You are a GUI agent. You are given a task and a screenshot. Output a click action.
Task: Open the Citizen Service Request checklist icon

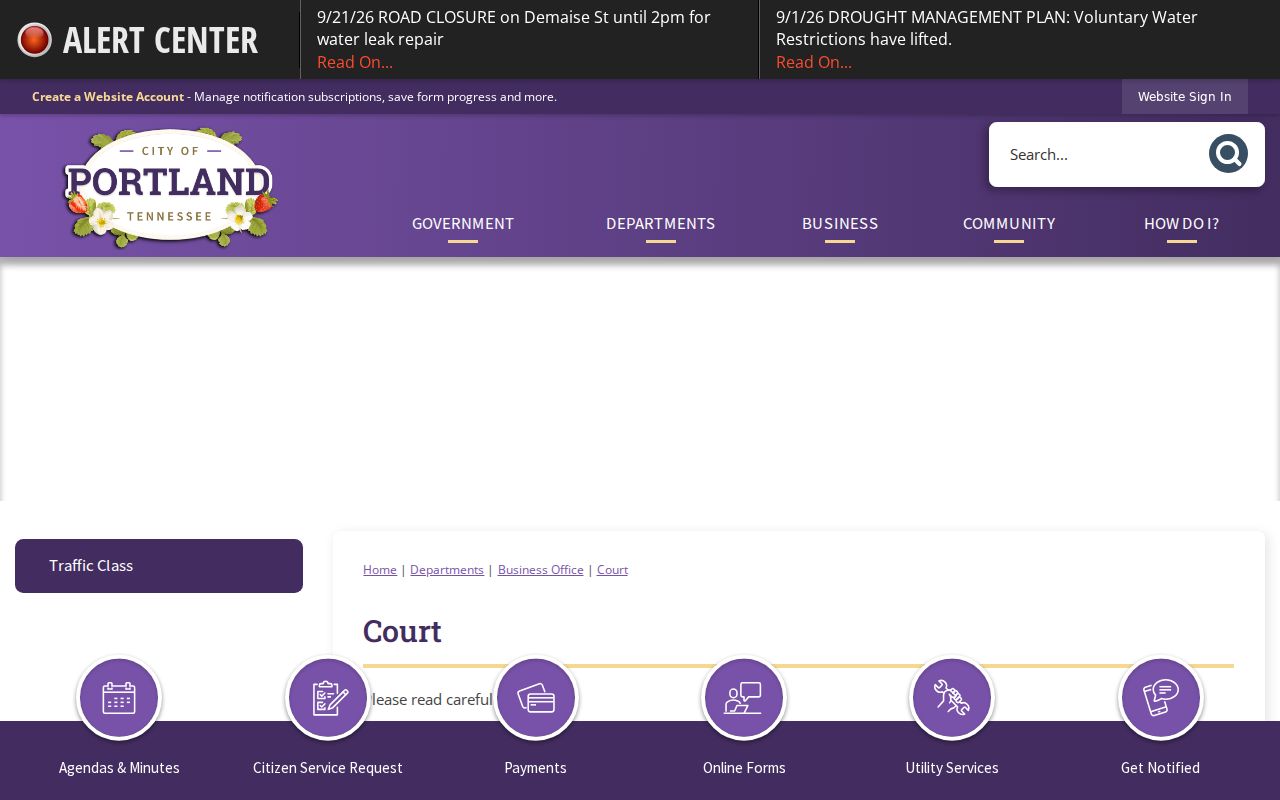pyautogui.click(x=328, y=697)
